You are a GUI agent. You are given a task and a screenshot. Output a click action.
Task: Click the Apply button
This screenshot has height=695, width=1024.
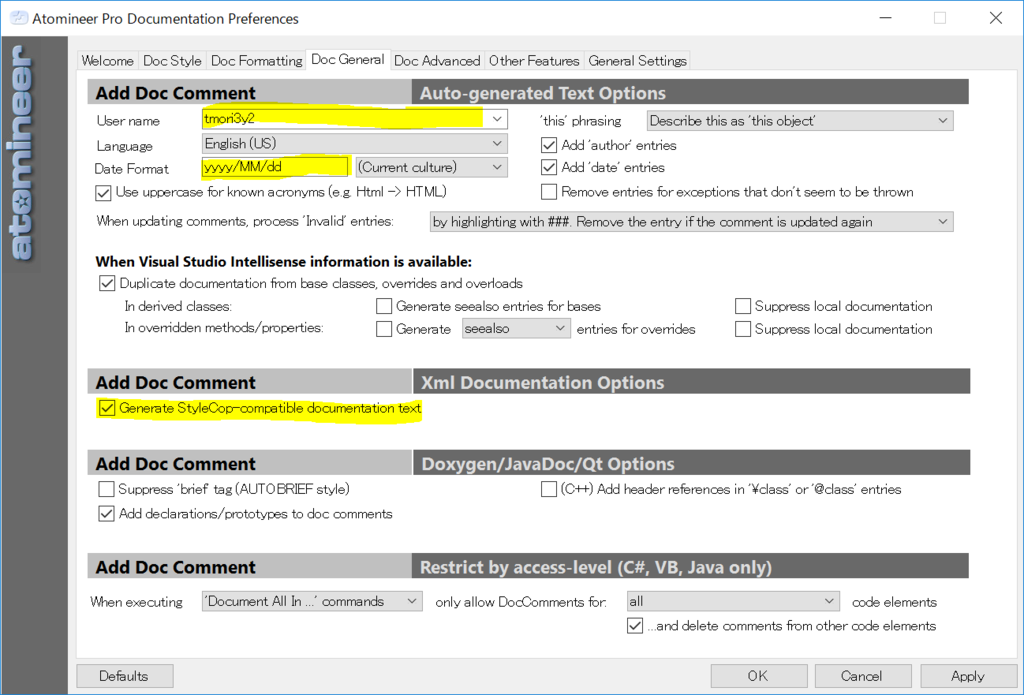coord(967,676)
